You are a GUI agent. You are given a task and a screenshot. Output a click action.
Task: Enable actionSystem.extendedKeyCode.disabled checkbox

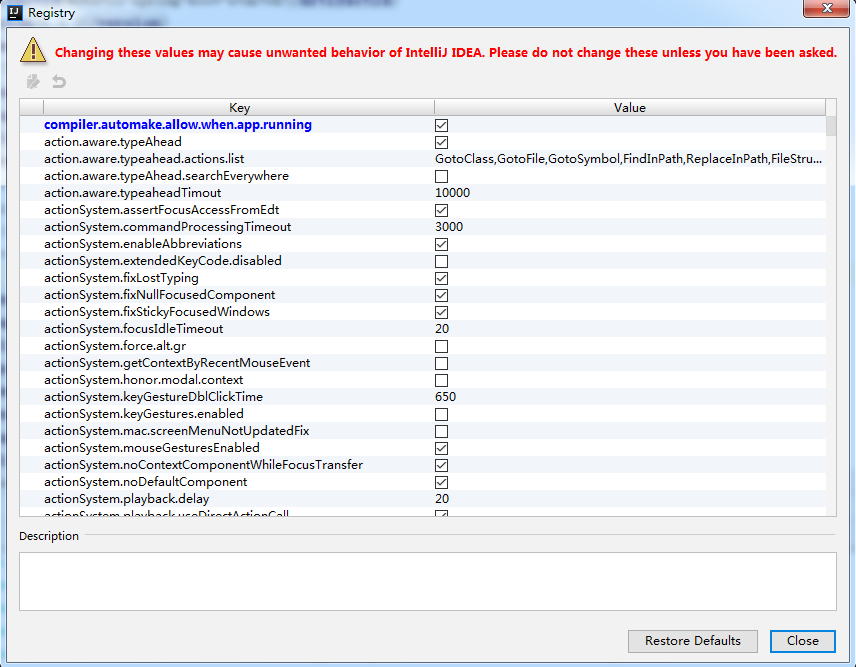click(x=441, y=261)
